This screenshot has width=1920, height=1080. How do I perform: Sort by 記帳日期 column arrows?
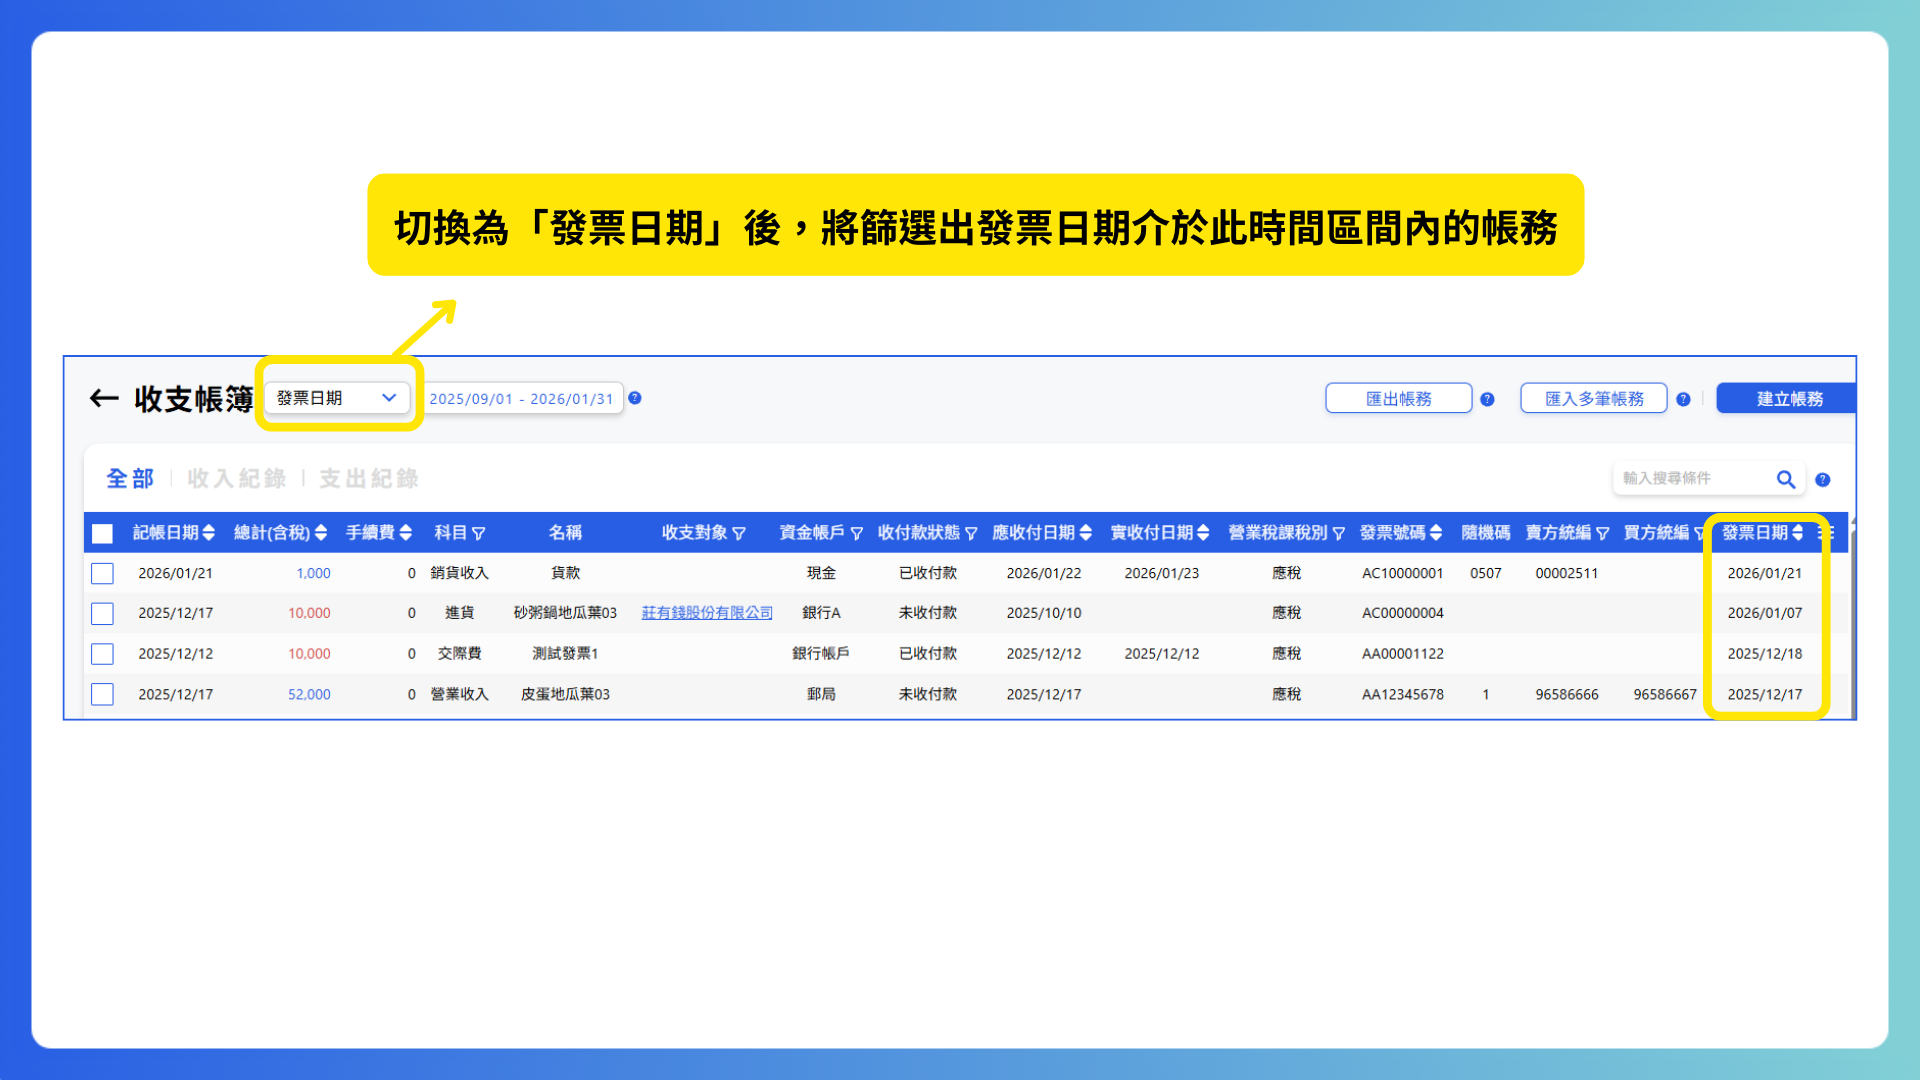(x=208, y=533)
